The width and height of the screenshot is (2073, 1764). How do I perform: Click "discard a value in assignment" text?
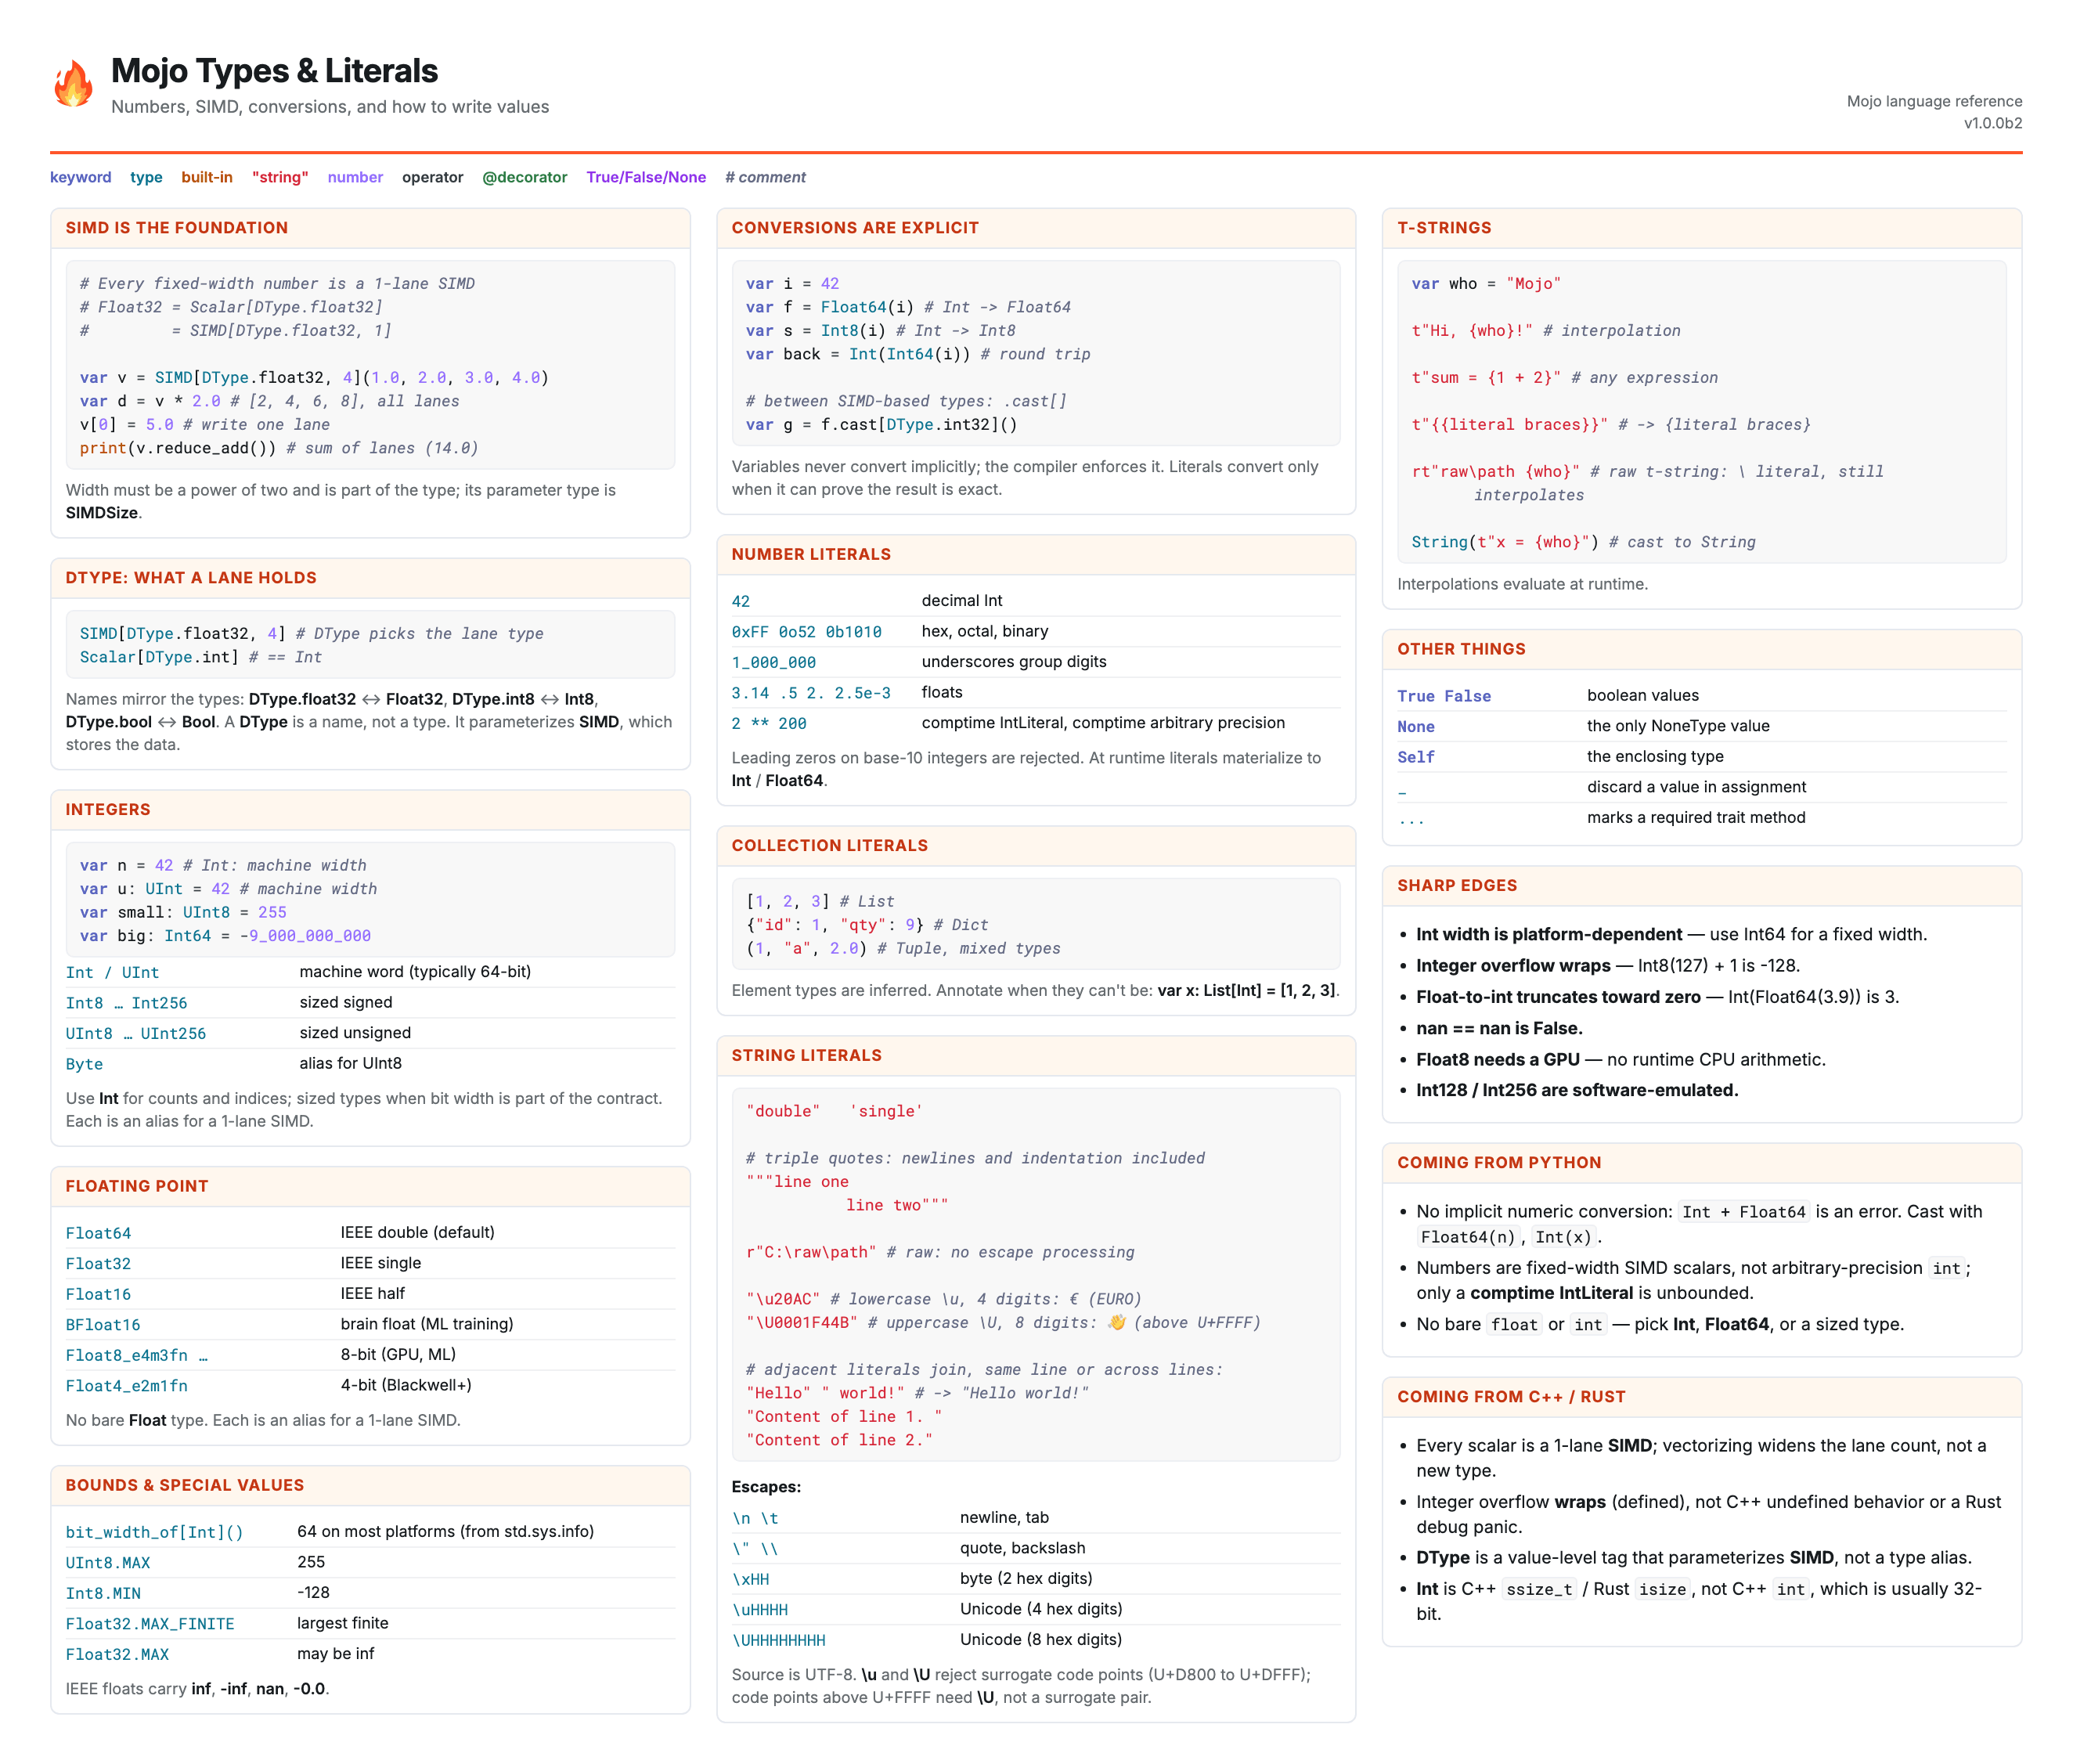pyautogui.click(x=1696, y=787)
